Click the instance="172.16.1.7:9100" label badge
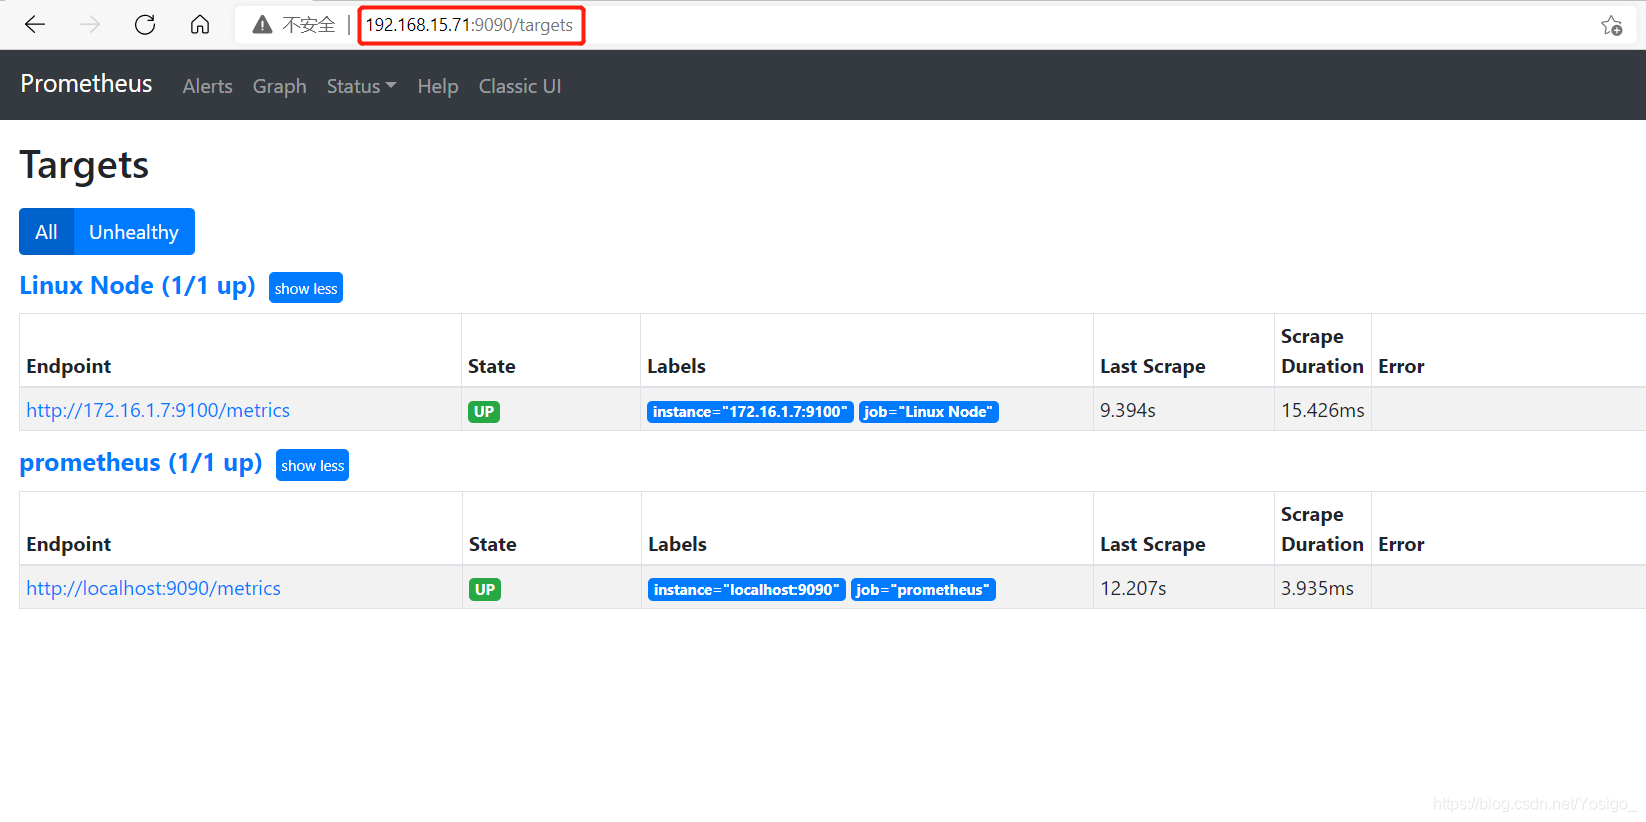This screenshot has height=822, width=1646. click(x=750, y=411)
